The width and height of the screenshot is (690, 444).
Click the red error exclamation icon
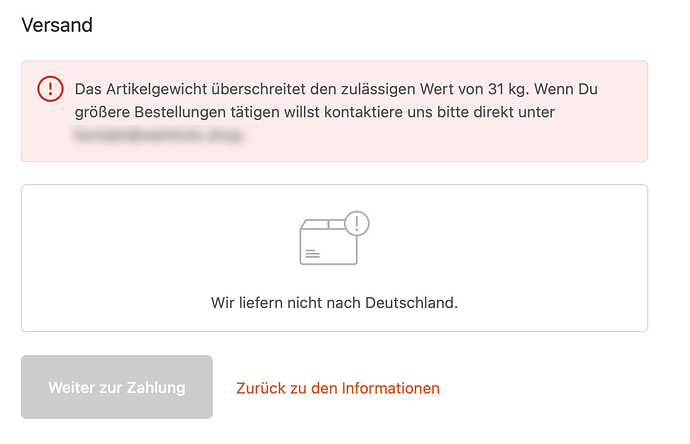click(50, 89)
